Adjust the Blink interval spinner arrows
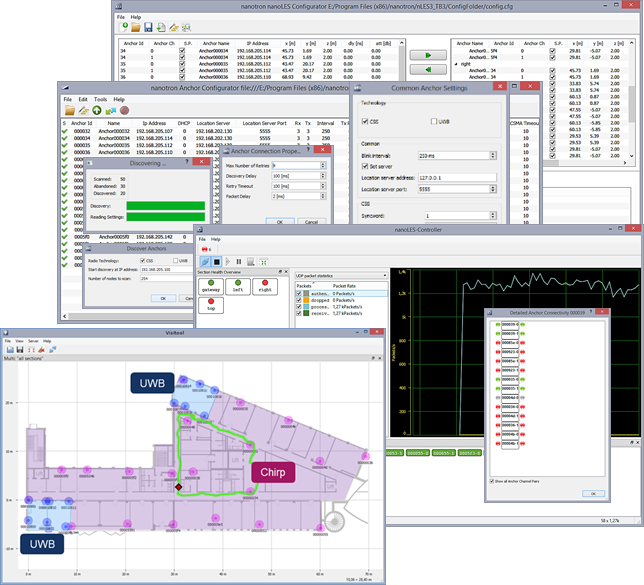This screenshot has height=585, width=644. click(493, 156)
